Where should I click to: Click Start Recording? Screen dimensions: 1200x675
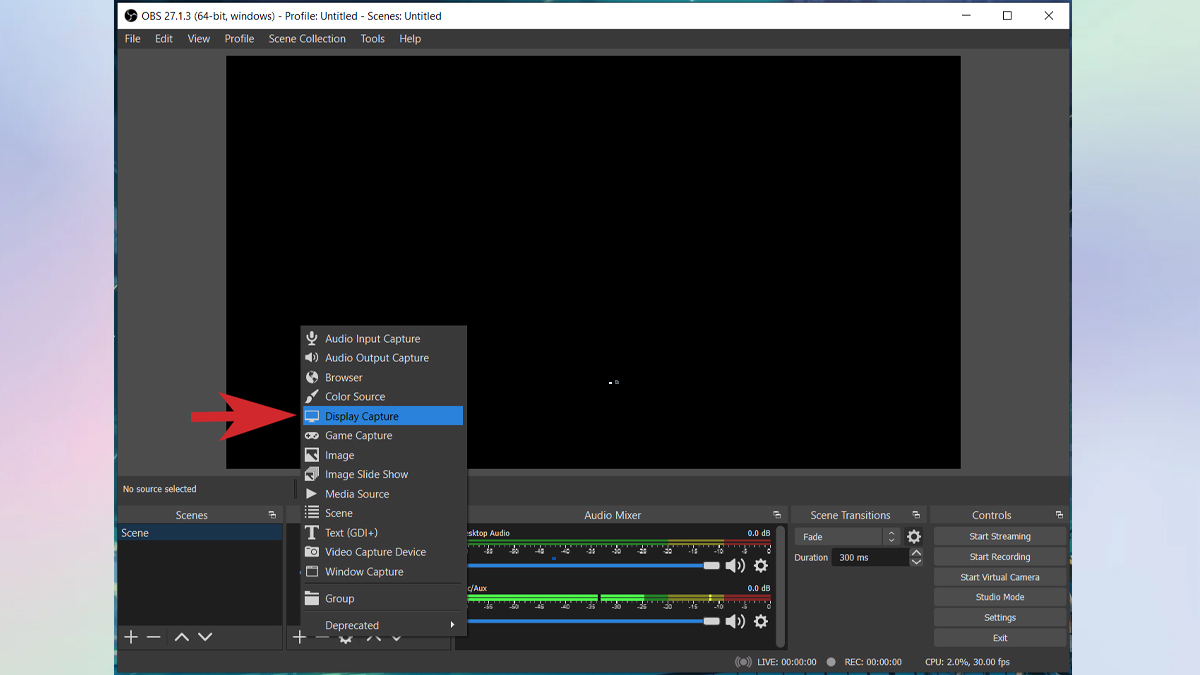[1000, 557]
